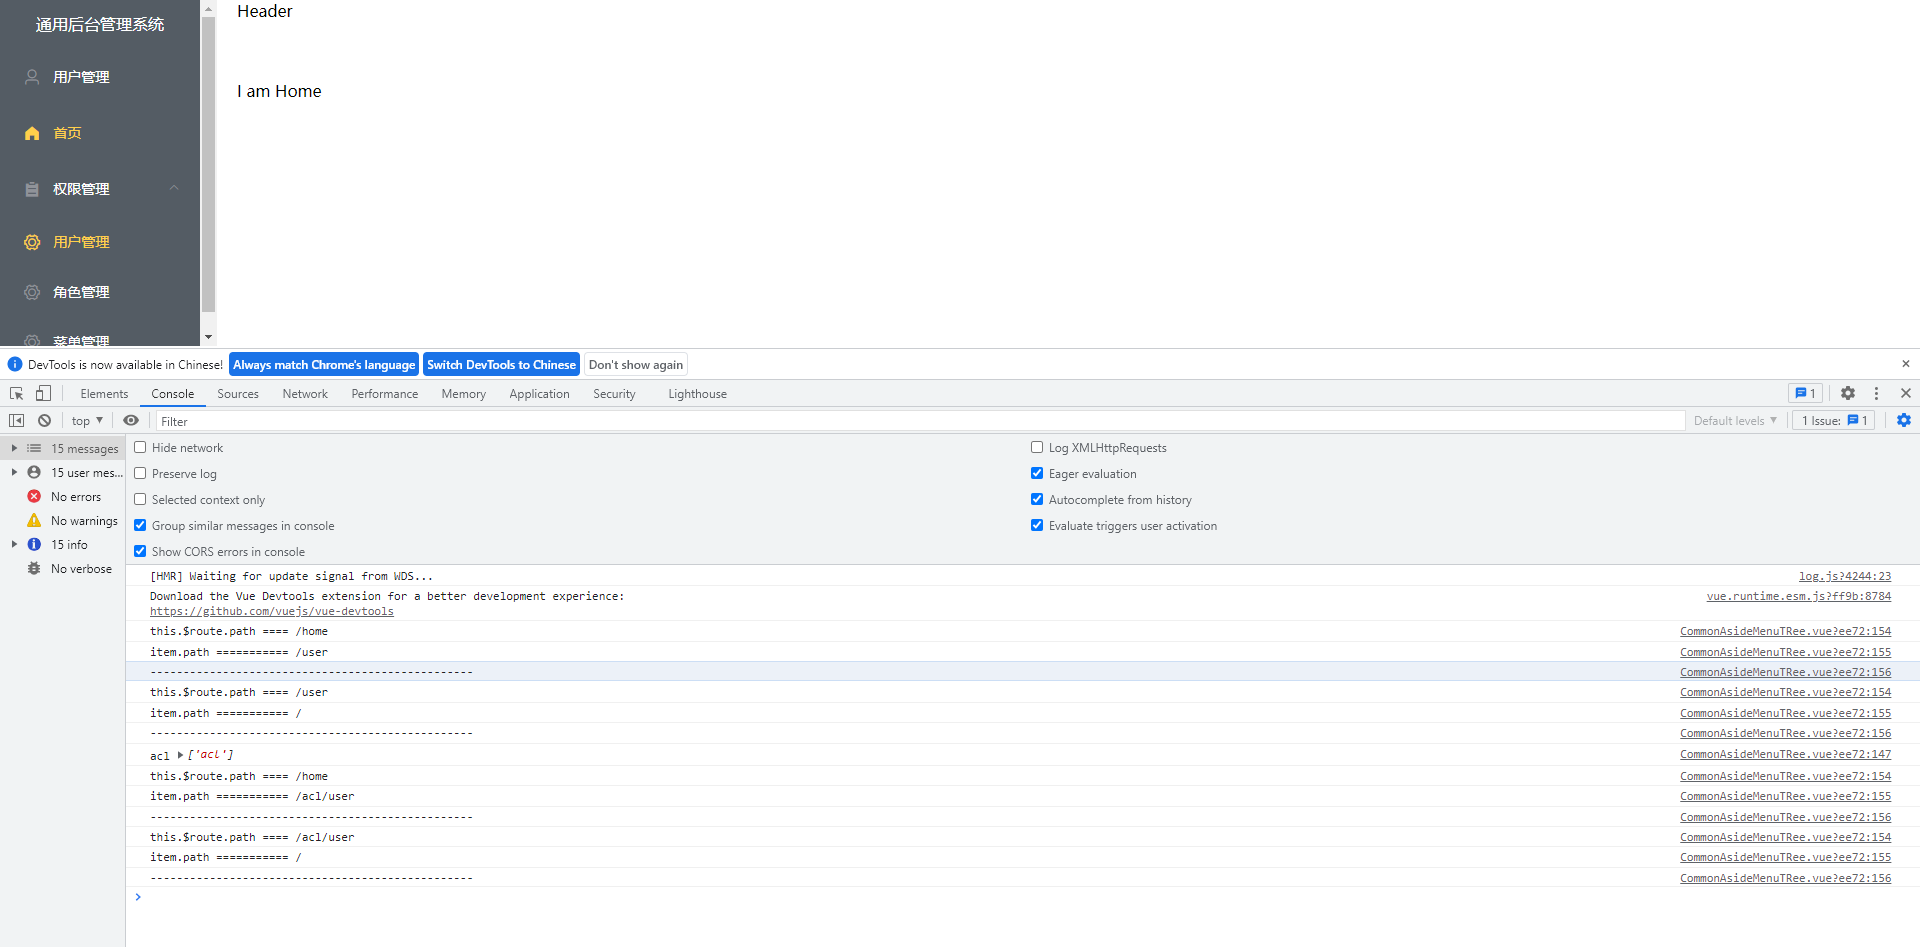Image resolution: width=1920 pixels, height=947 pixels.
Task: Collapse the 权限管理 submenu chevron
Action: [x=174, y=188]
